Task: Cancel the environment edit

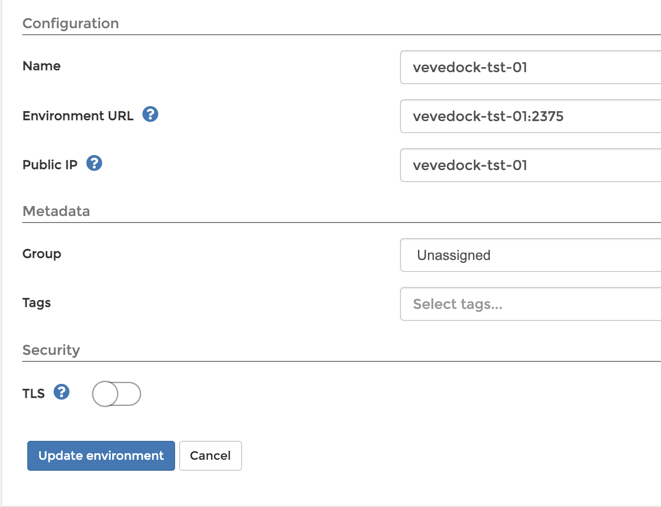Action: (x=210, y=456)
